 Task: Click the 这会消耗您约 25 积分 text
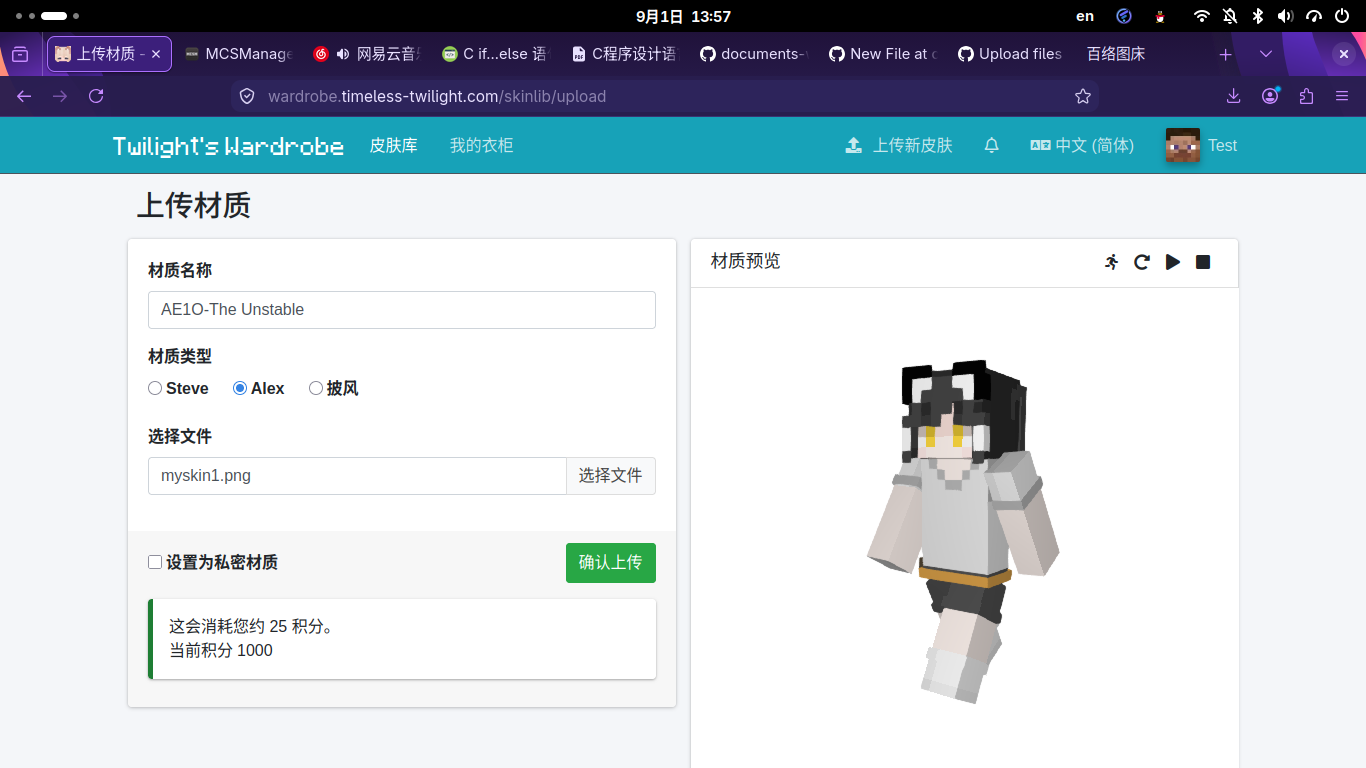tap(252, 627)
